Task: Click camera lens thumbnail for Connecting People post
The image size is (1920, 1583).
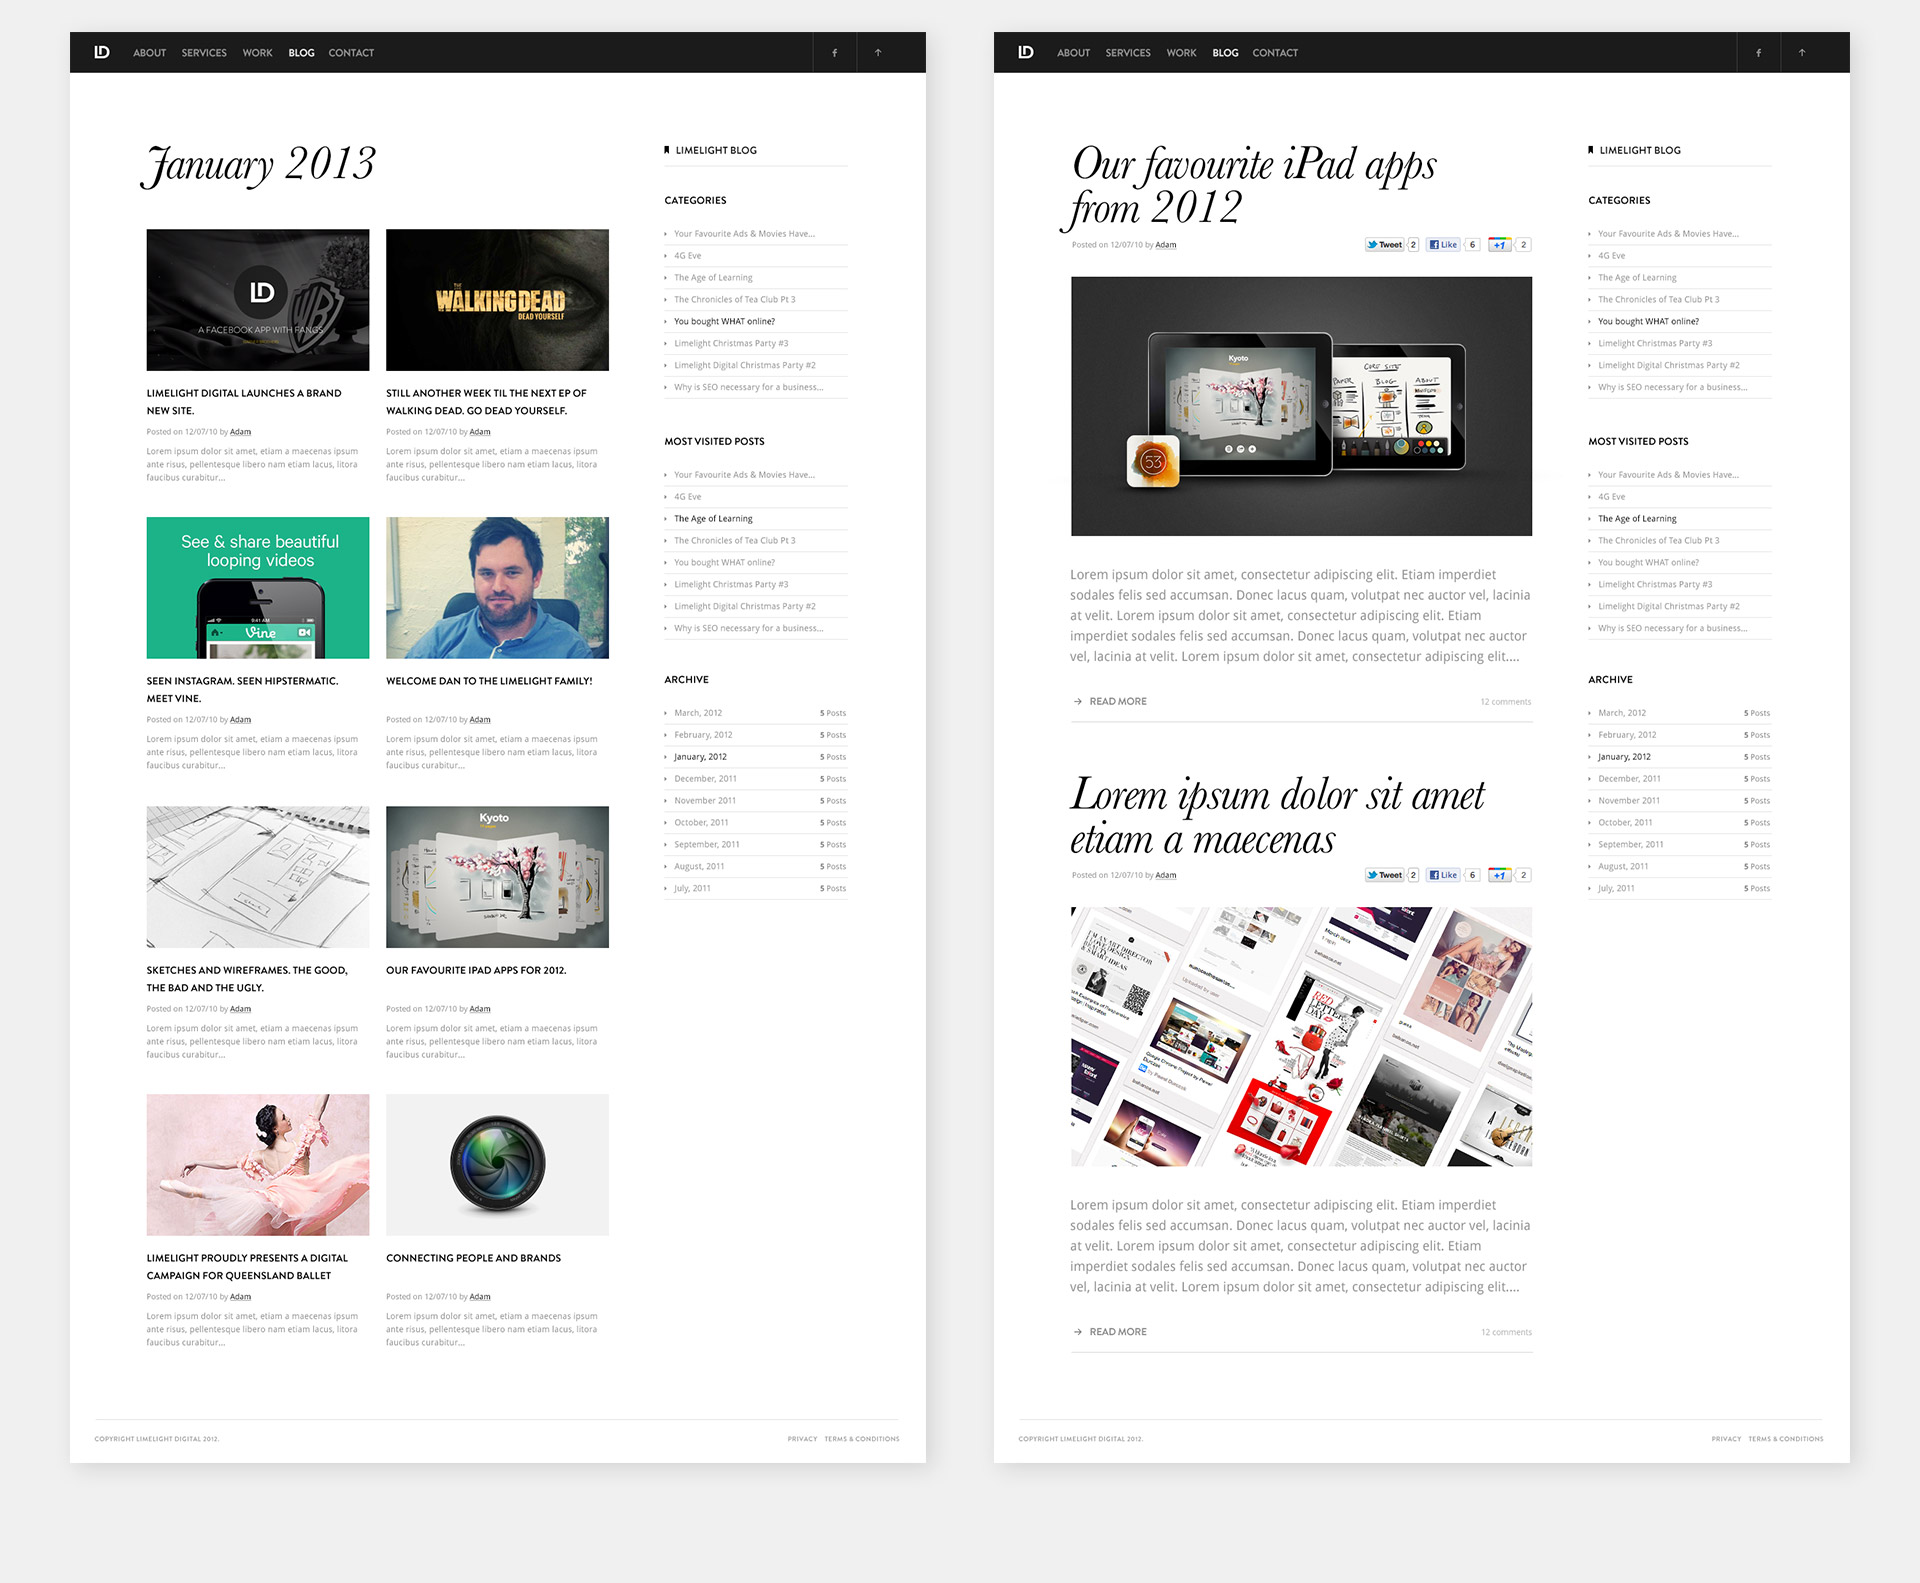Action: 497,1164
